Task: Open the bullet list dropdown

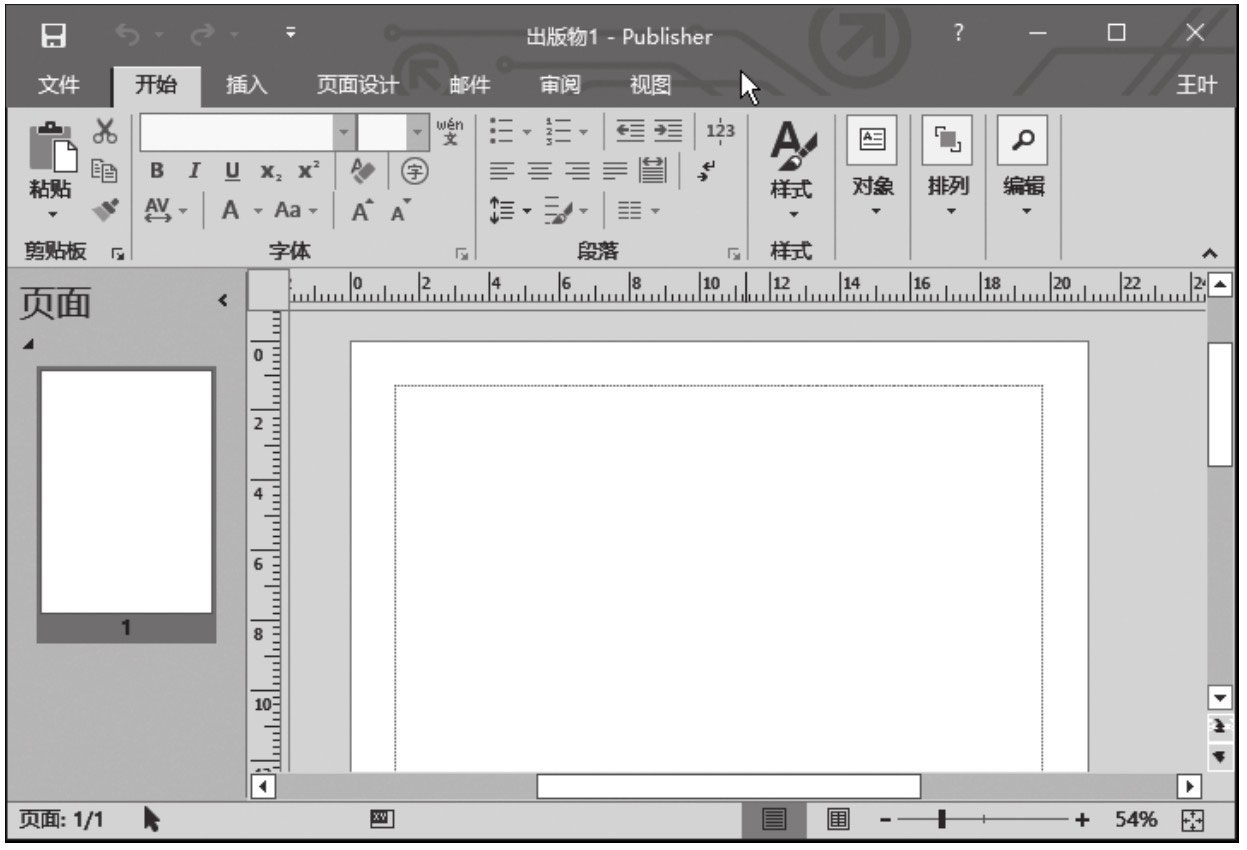Action: point(527,131)
